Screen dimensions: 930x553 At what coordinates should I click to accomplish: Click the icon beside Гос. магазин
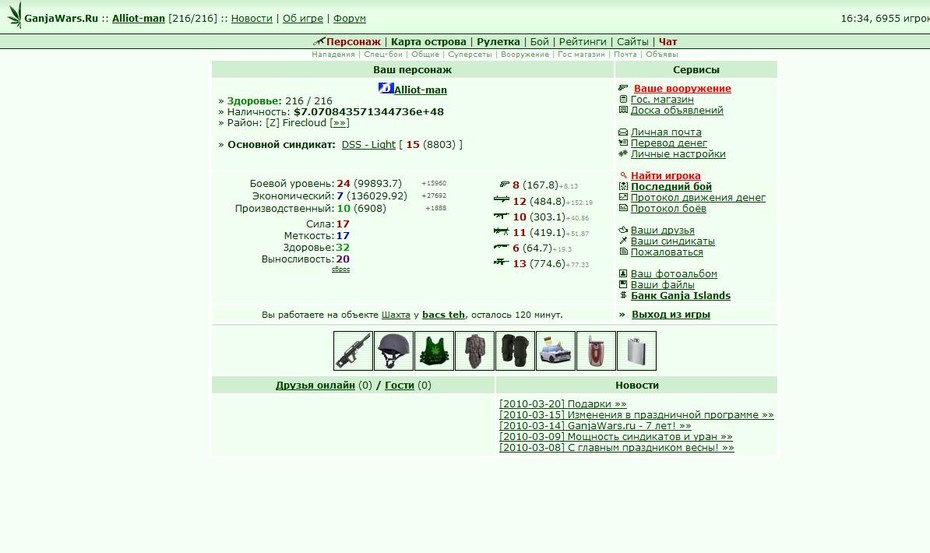623,99
